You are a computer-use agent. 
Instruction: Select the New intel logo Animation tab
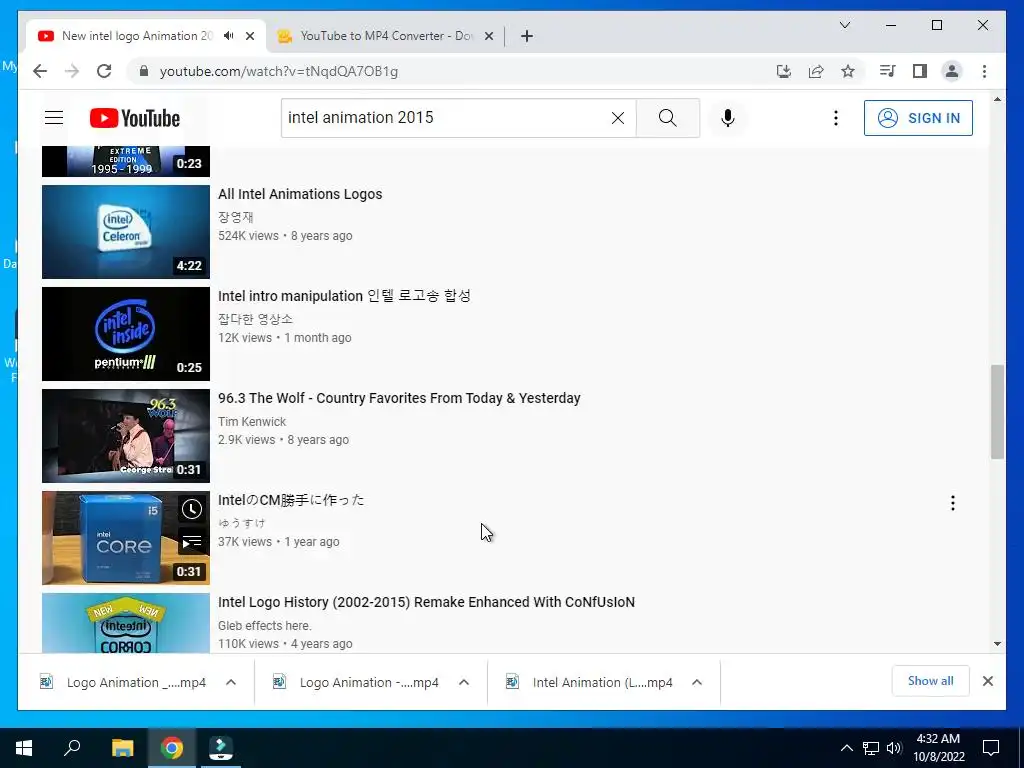137,36
